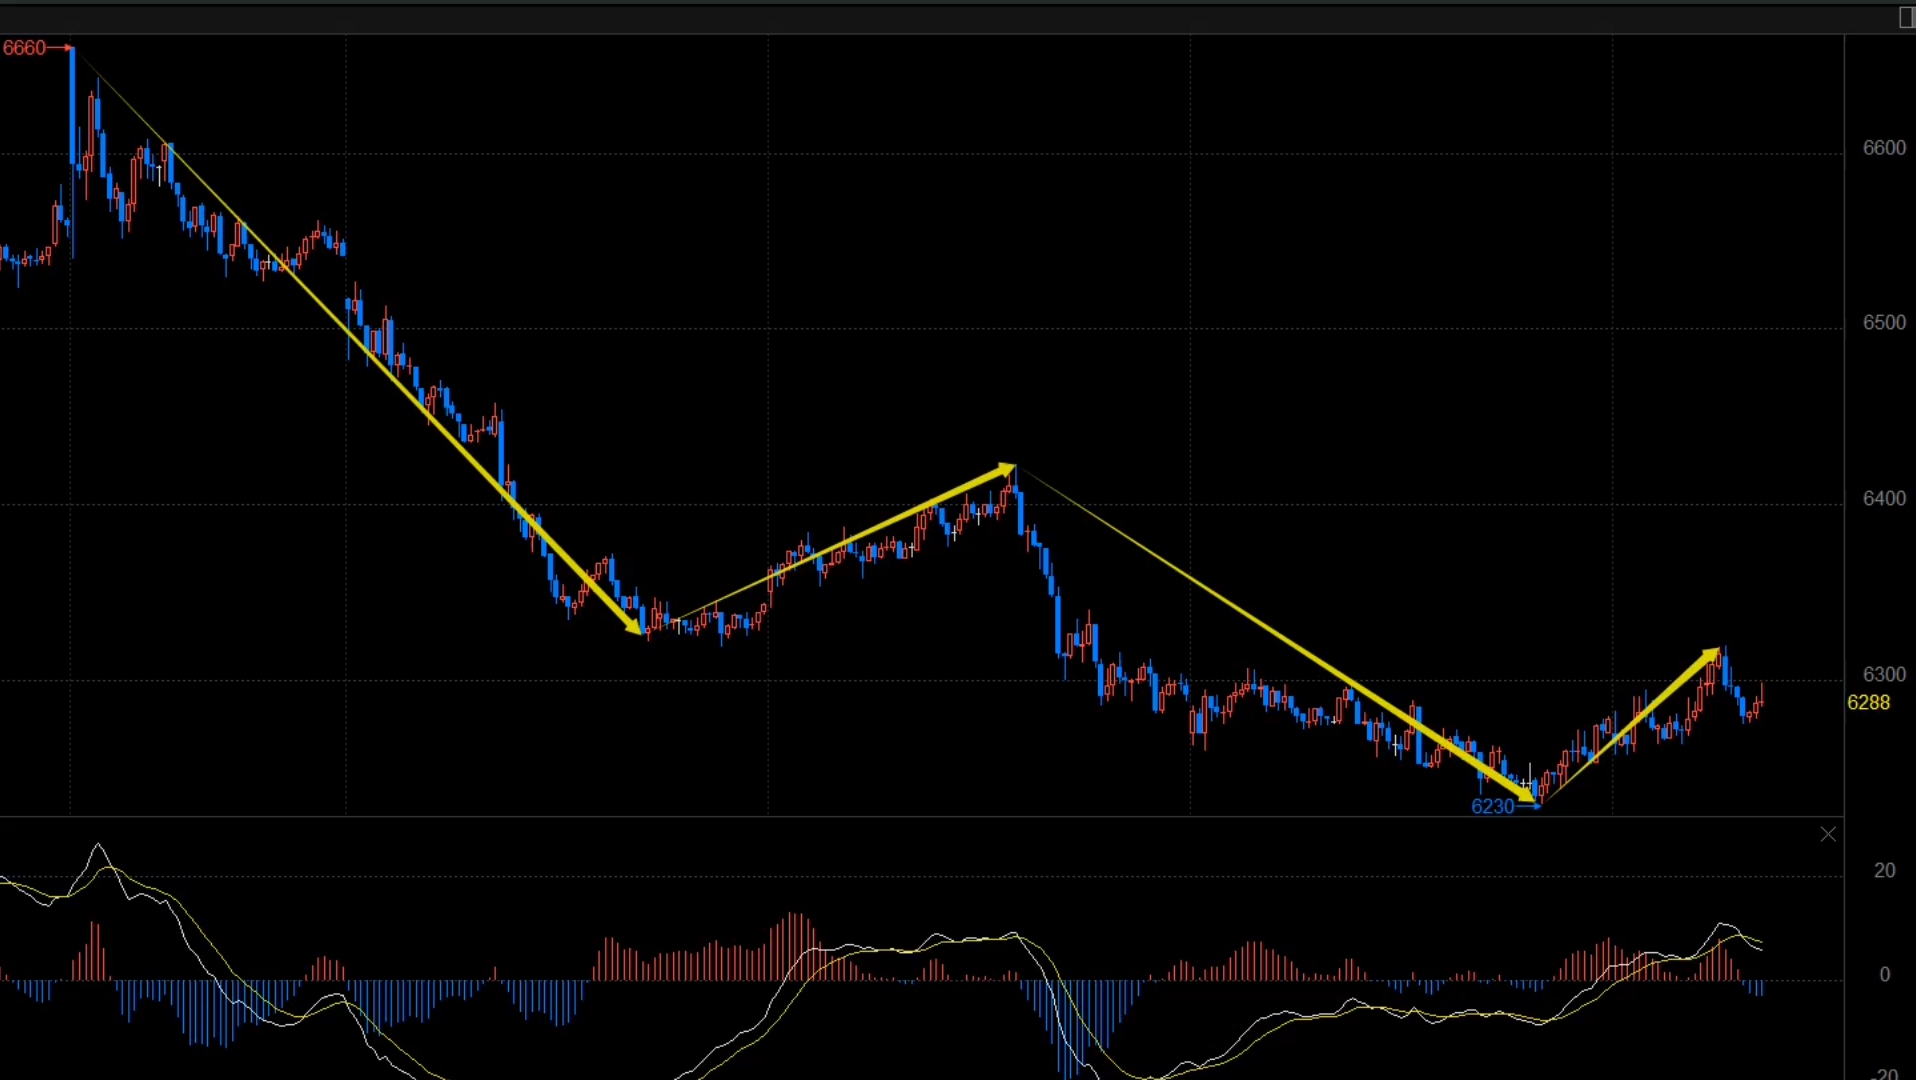Click the 6300 price axis label

[1884, 674]
